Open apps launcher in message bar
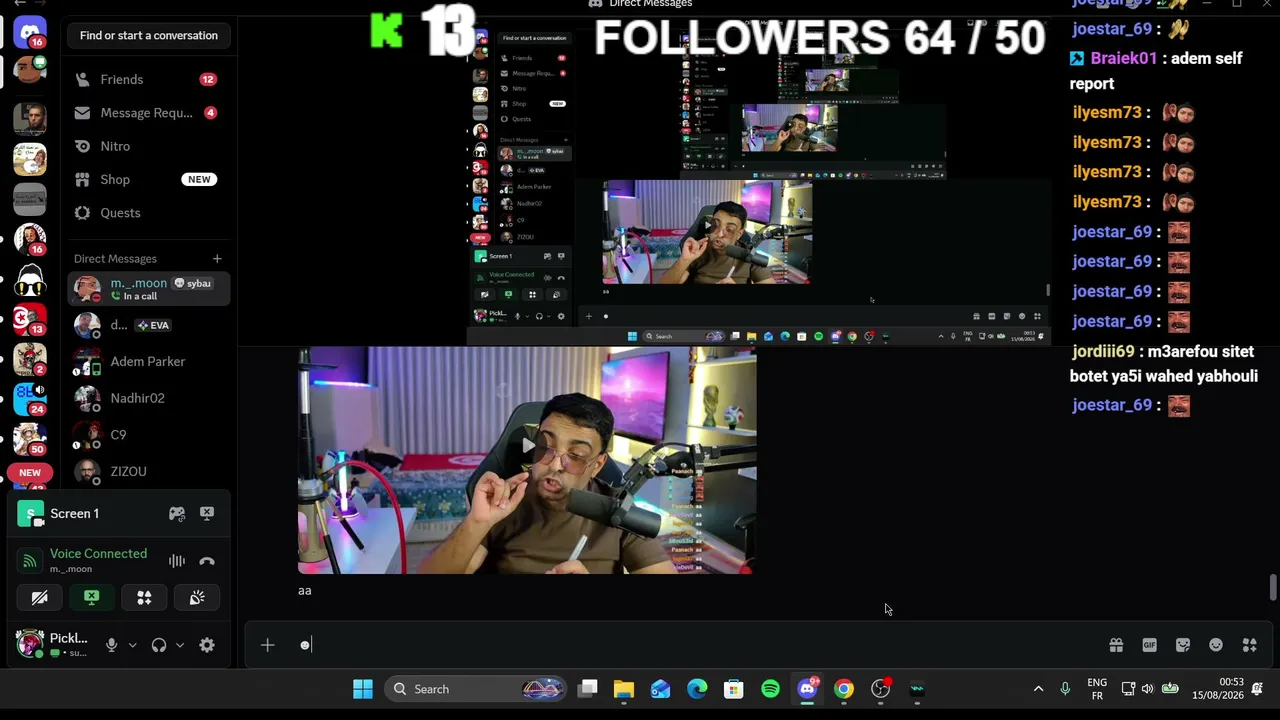This screenshot has height=720, width=1280. tap(1249, 645)
